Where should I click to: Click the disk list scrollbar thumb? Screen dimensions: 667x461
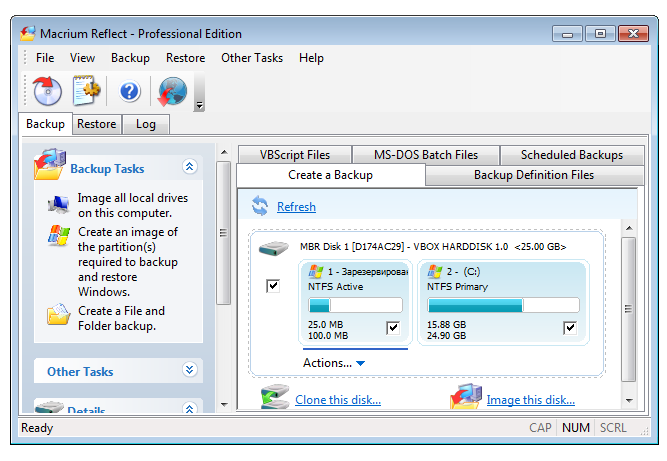pos(629,309)
